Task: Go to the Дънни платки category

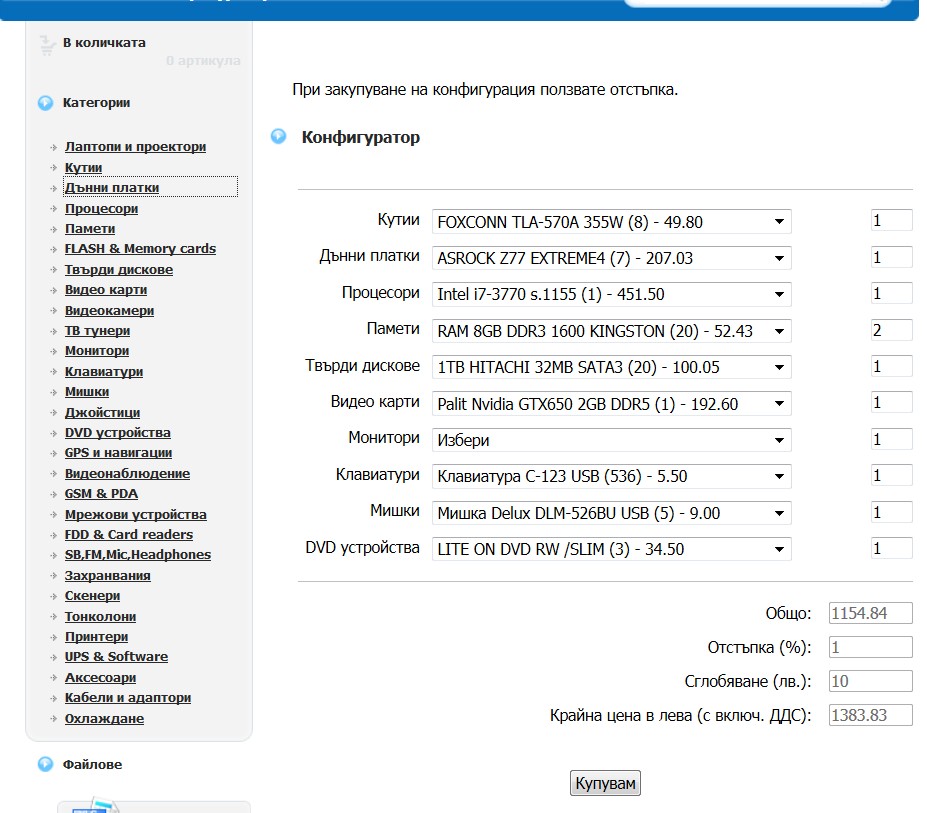Action: point(112,188)
